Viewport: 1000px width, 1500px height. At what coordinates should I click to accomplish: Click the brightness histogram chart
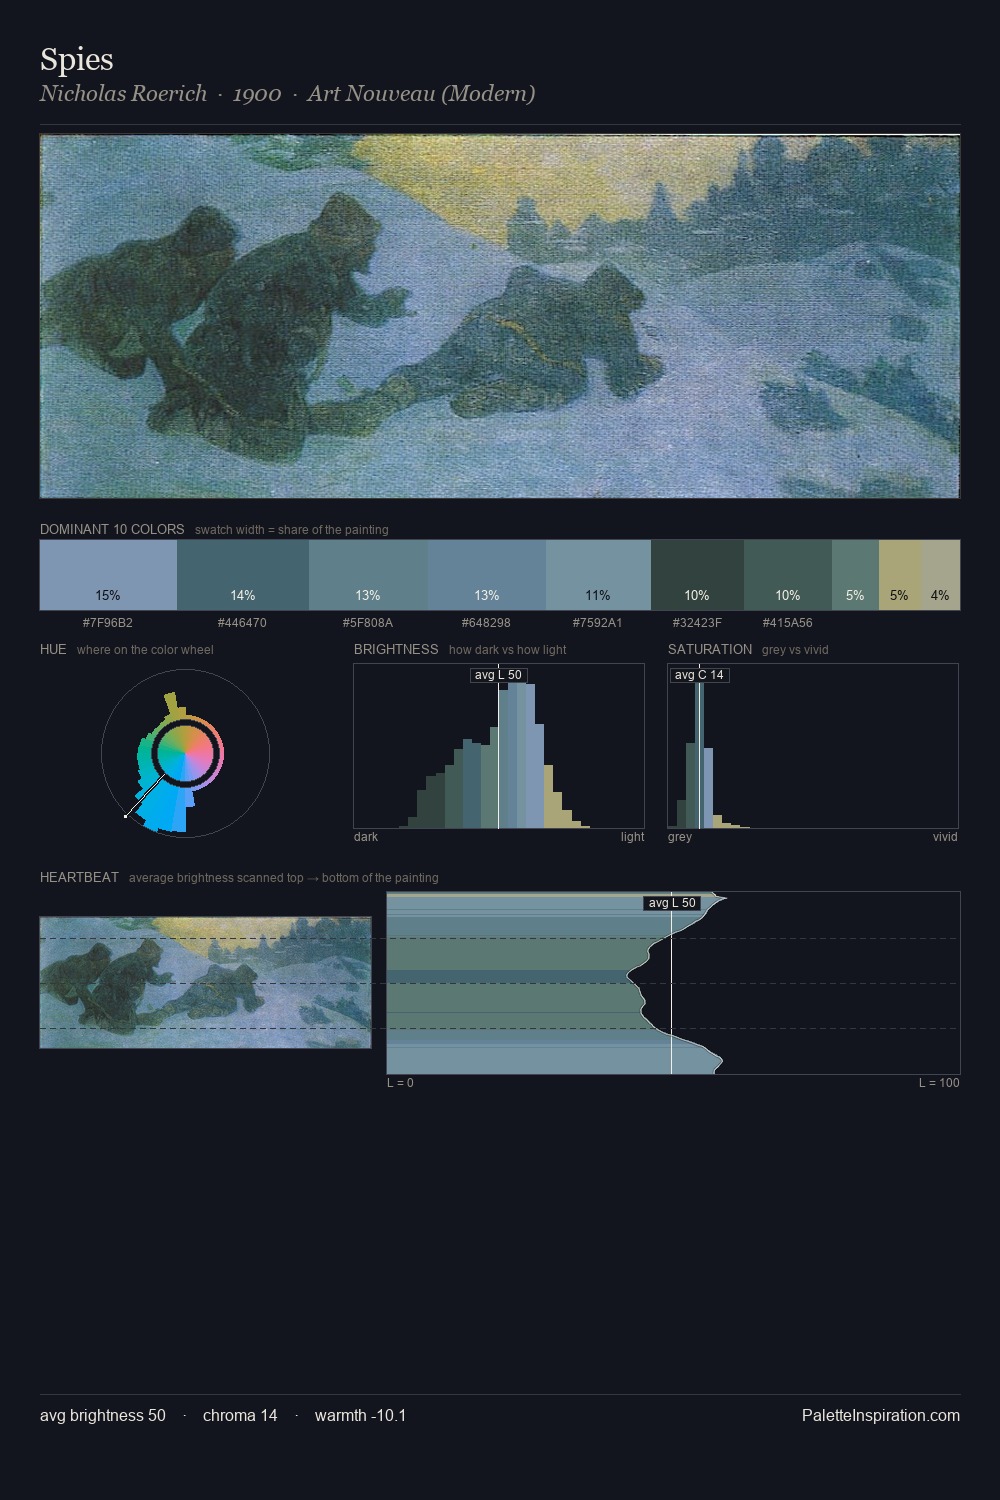pos(499,746)
